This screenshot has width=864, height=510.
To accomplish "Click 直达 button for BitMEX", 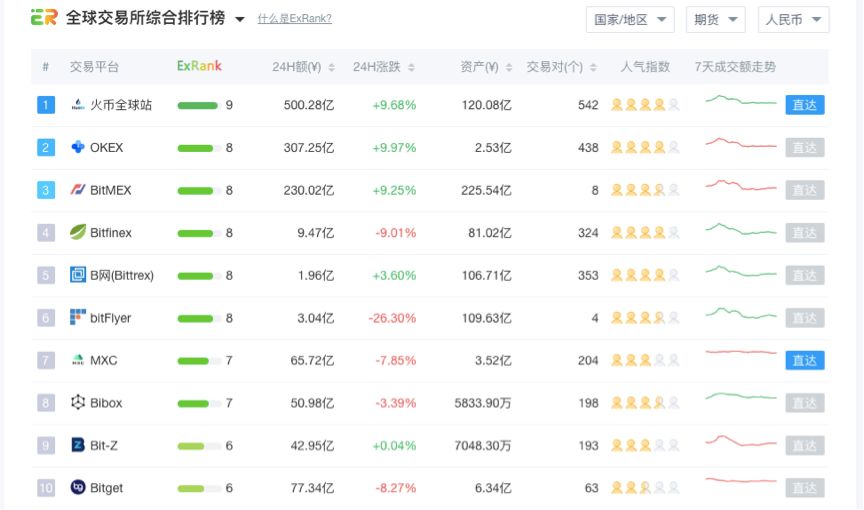I will click(x=804, y=190).
